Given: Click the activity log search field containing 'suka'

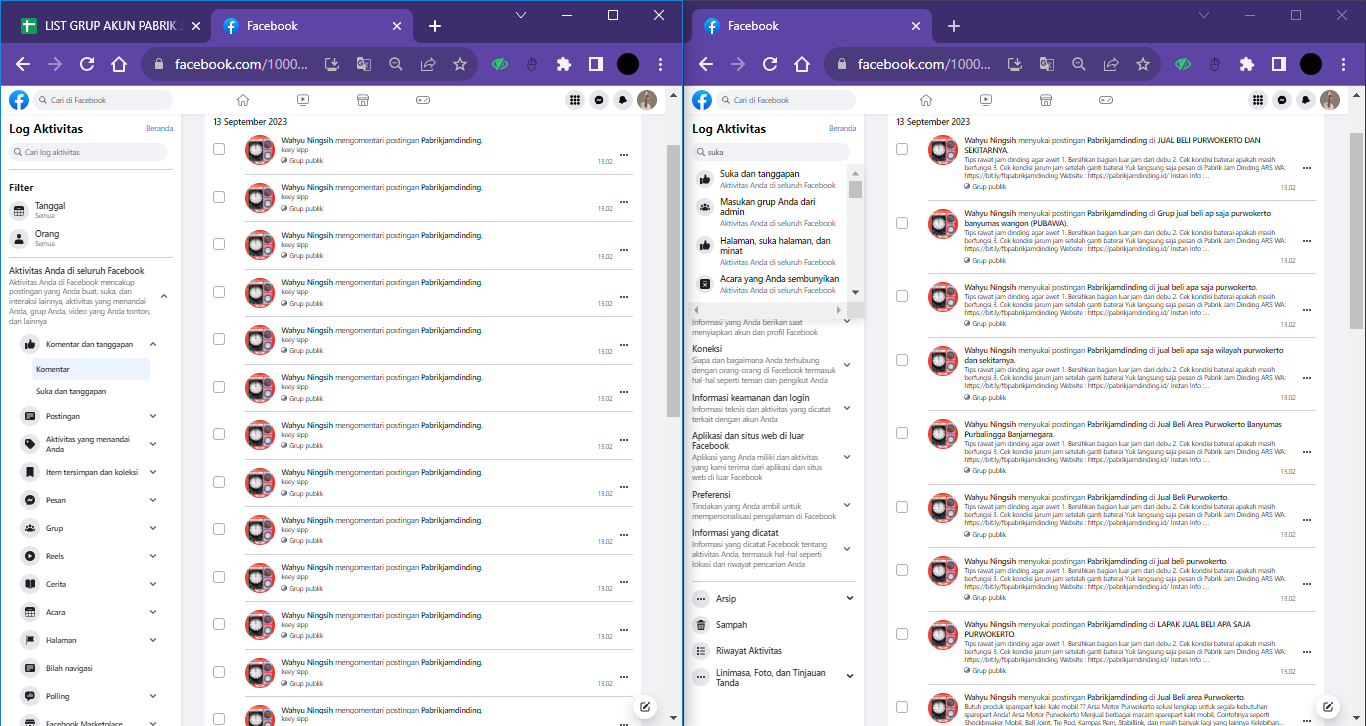Looking at the screenshot, I should pos(770,152).
